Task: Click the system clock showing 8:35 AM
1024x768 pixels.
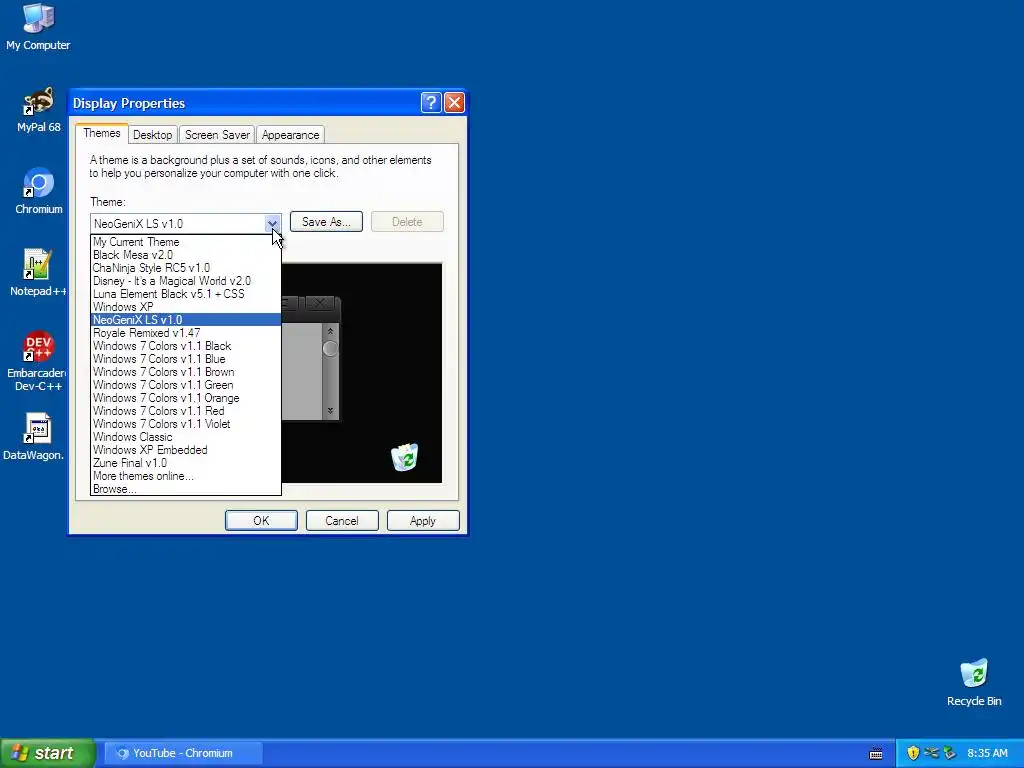Action: [987, 753]
